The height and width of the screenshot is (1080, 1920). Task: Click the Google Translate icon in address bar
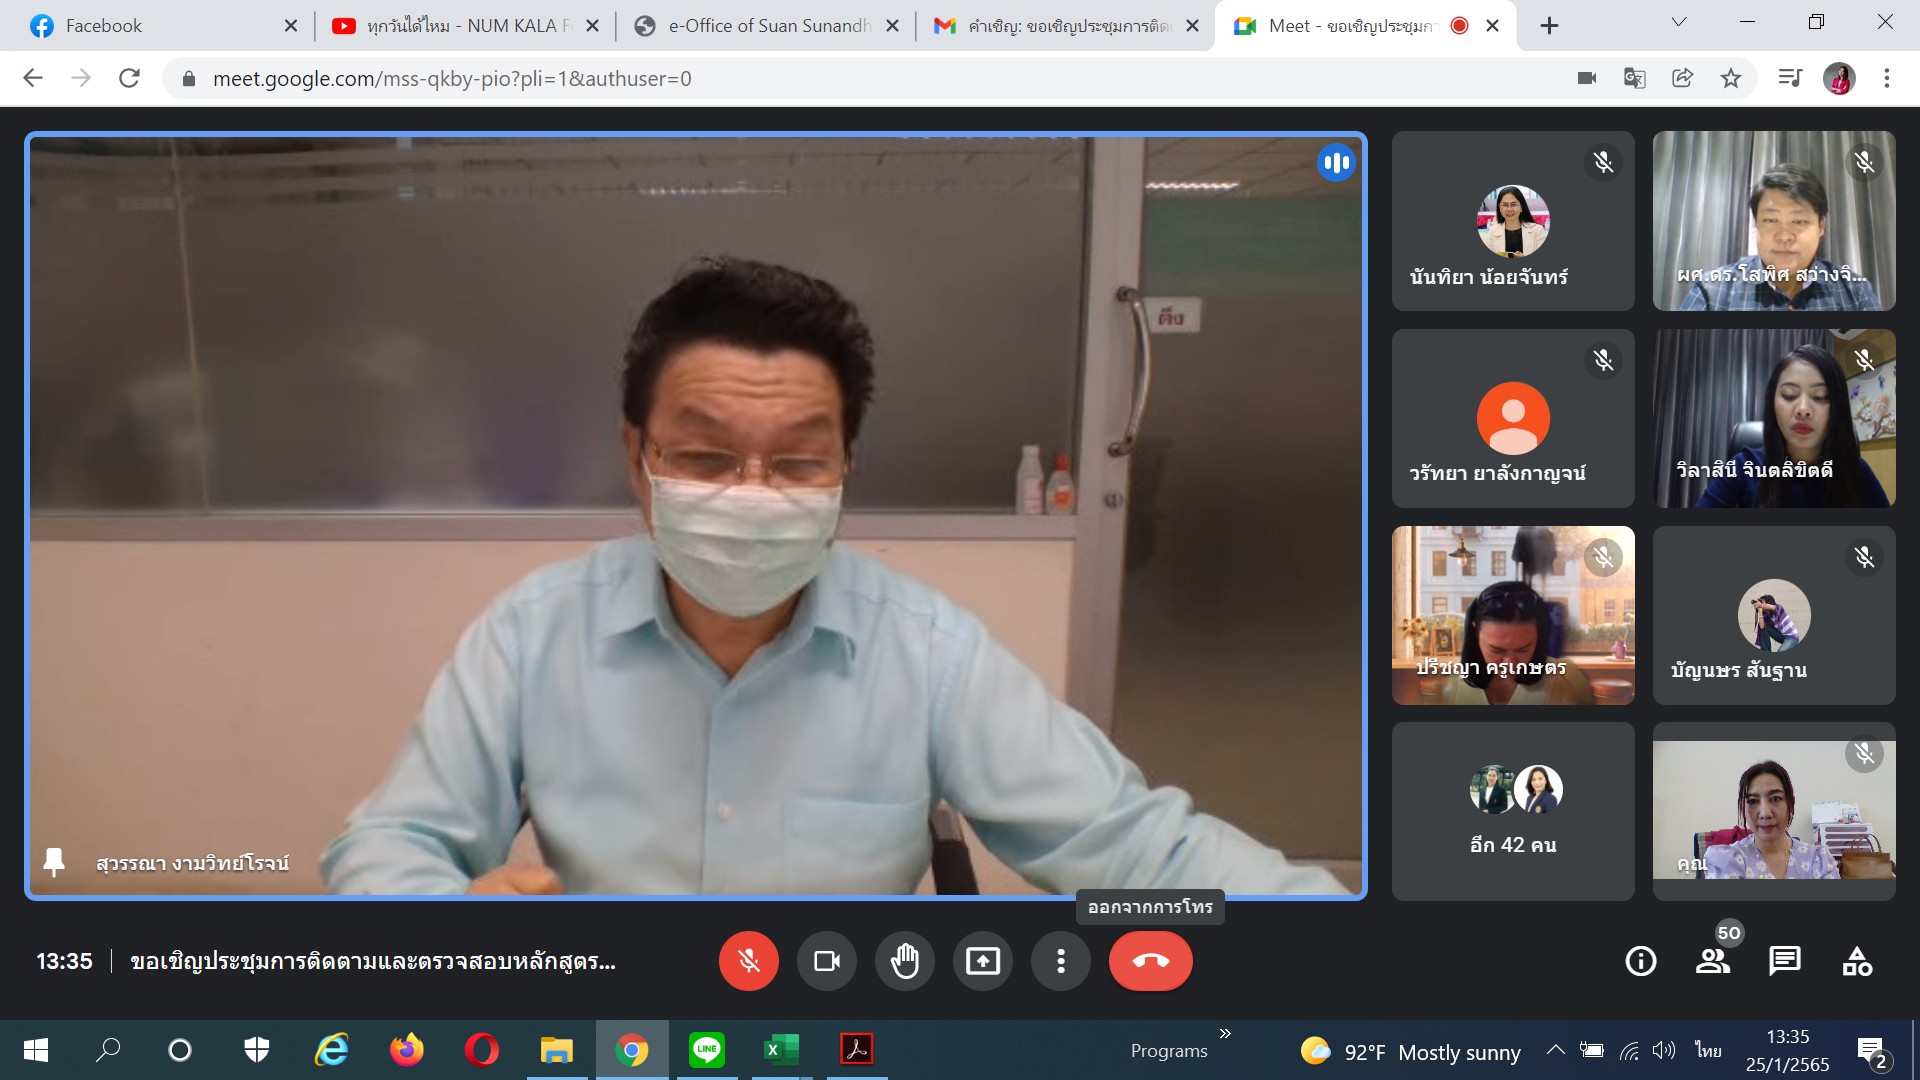pyautogui.click(x=1635, y=78)
